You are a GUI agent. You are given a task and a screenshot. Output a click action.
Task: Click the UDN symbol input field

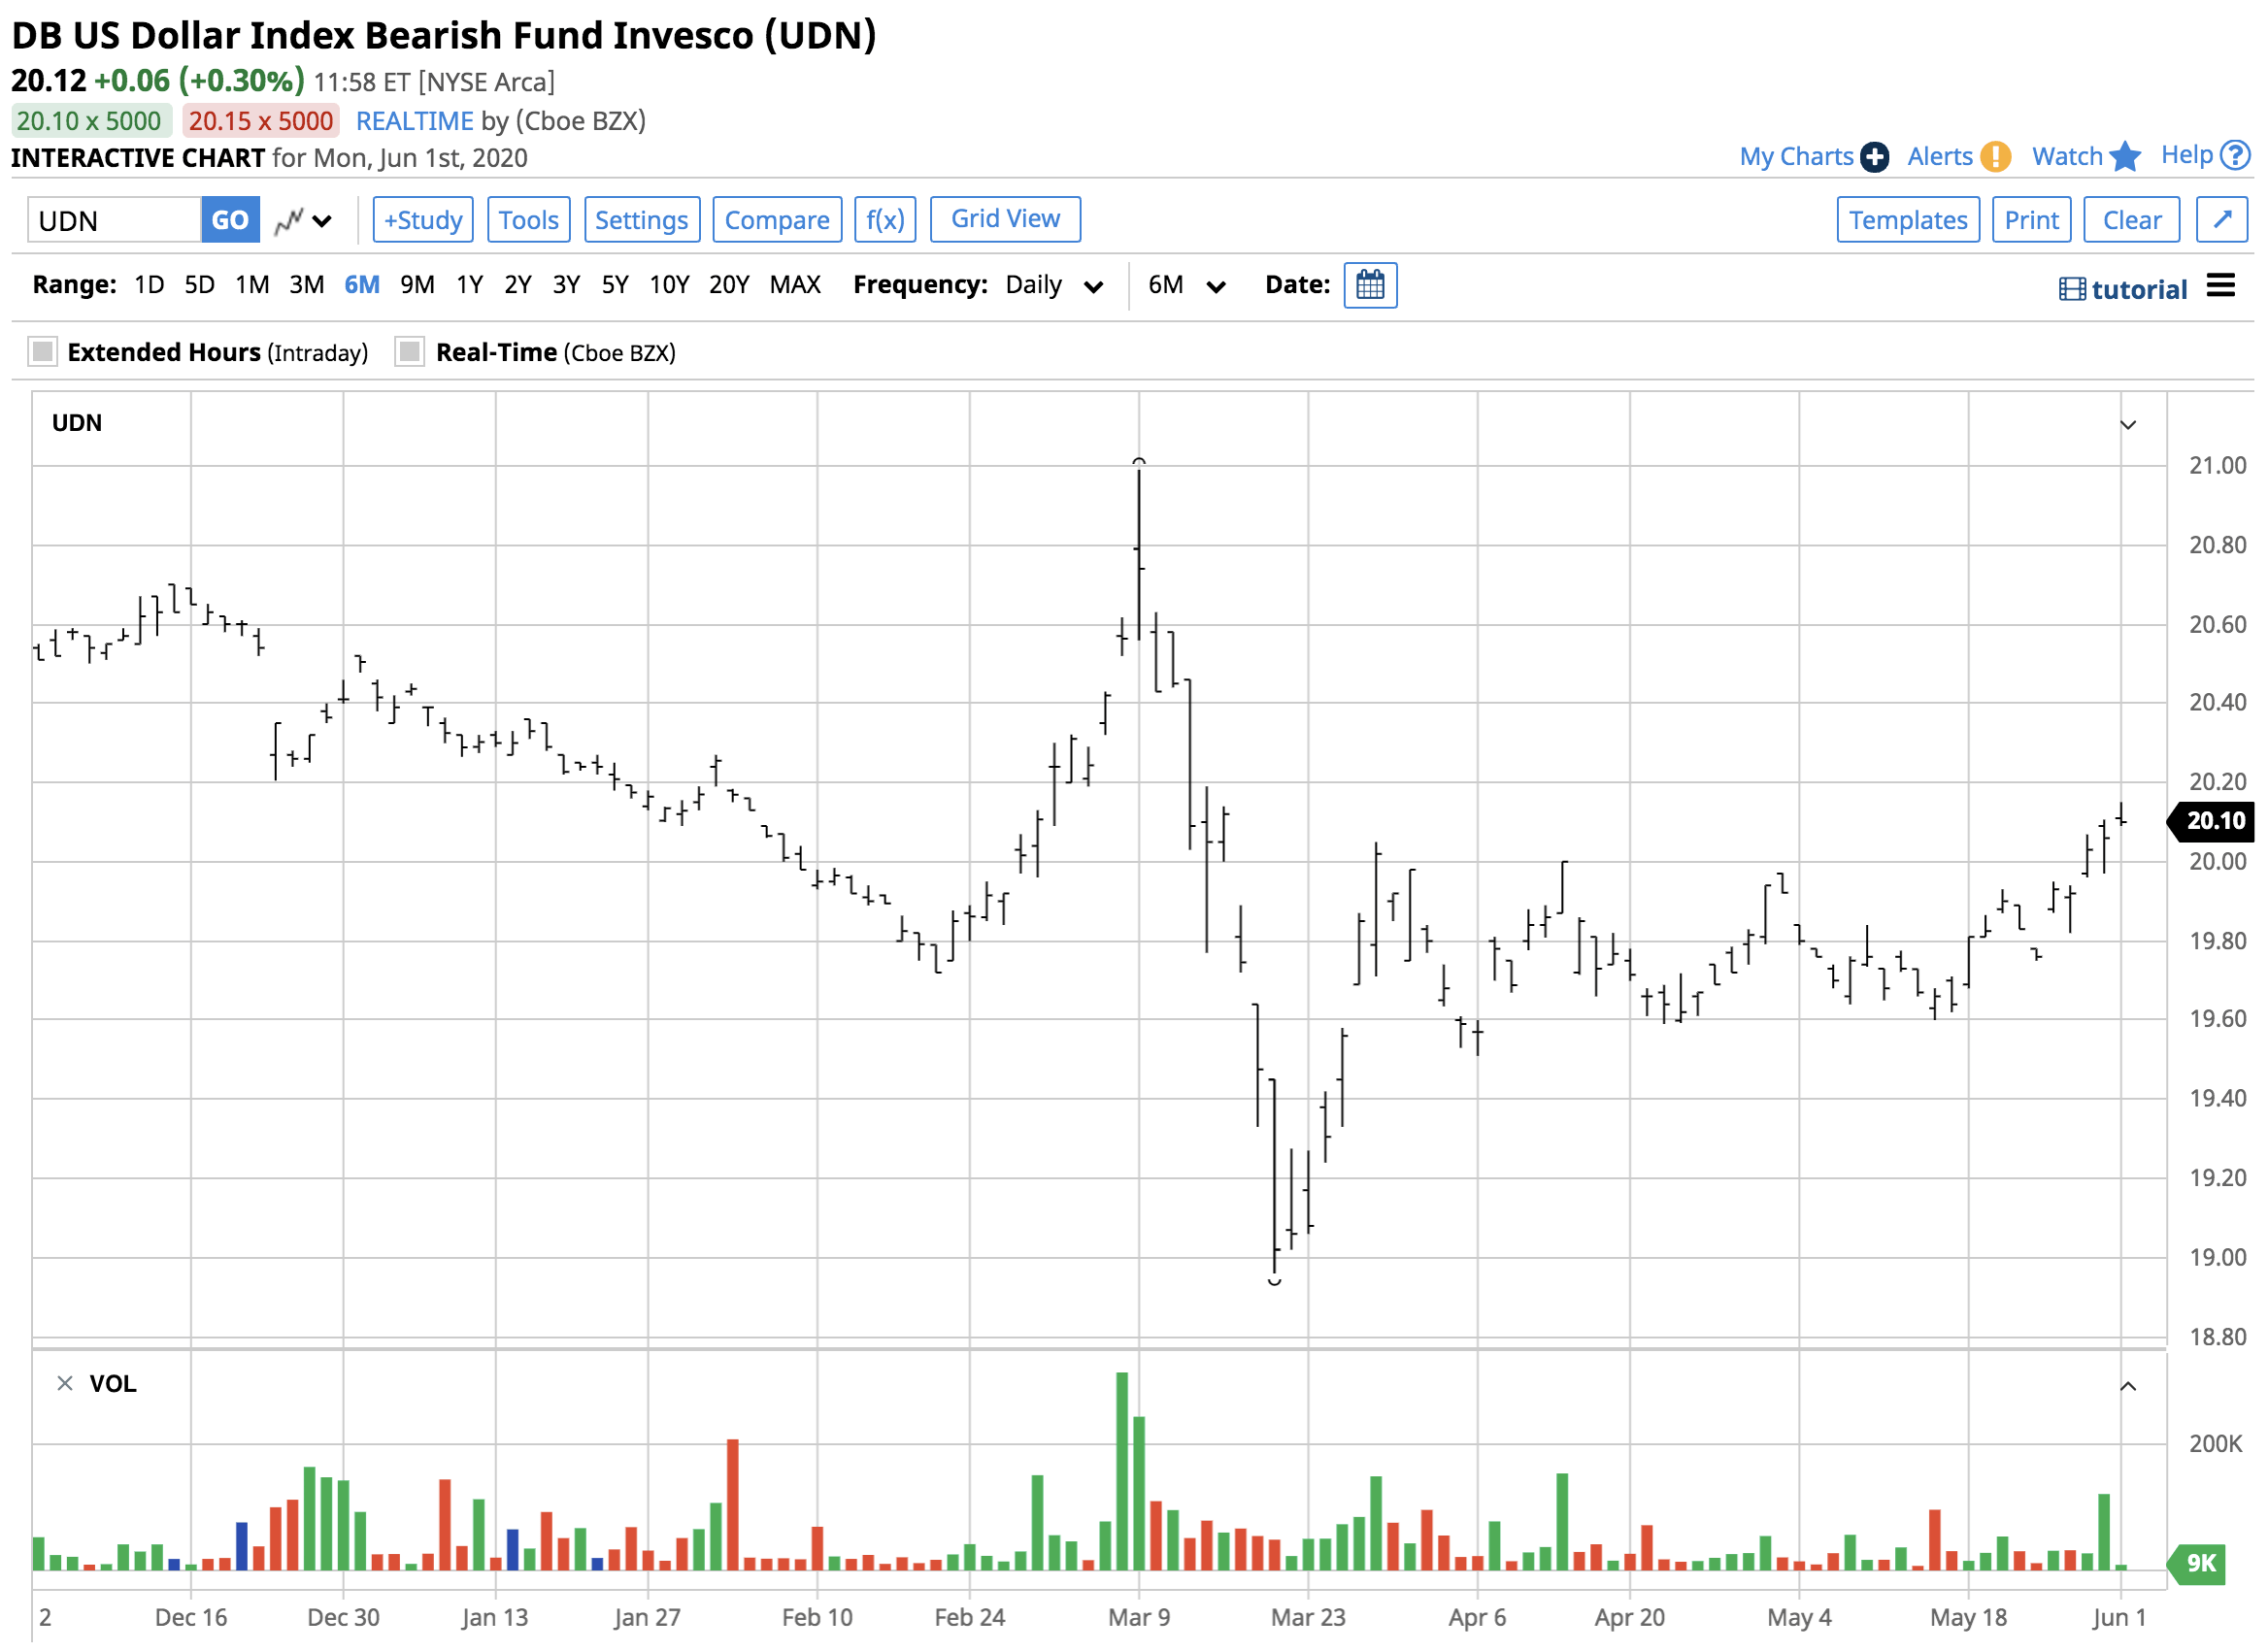pos(114,220)
